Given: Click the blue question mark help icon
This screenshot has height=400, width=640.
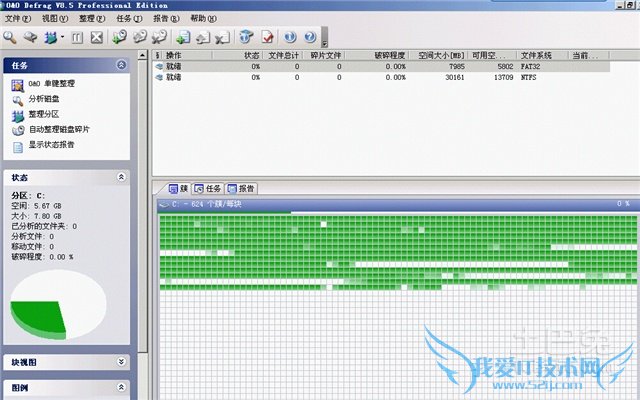Looking at the screenshot, I should [x=310, y=37].
